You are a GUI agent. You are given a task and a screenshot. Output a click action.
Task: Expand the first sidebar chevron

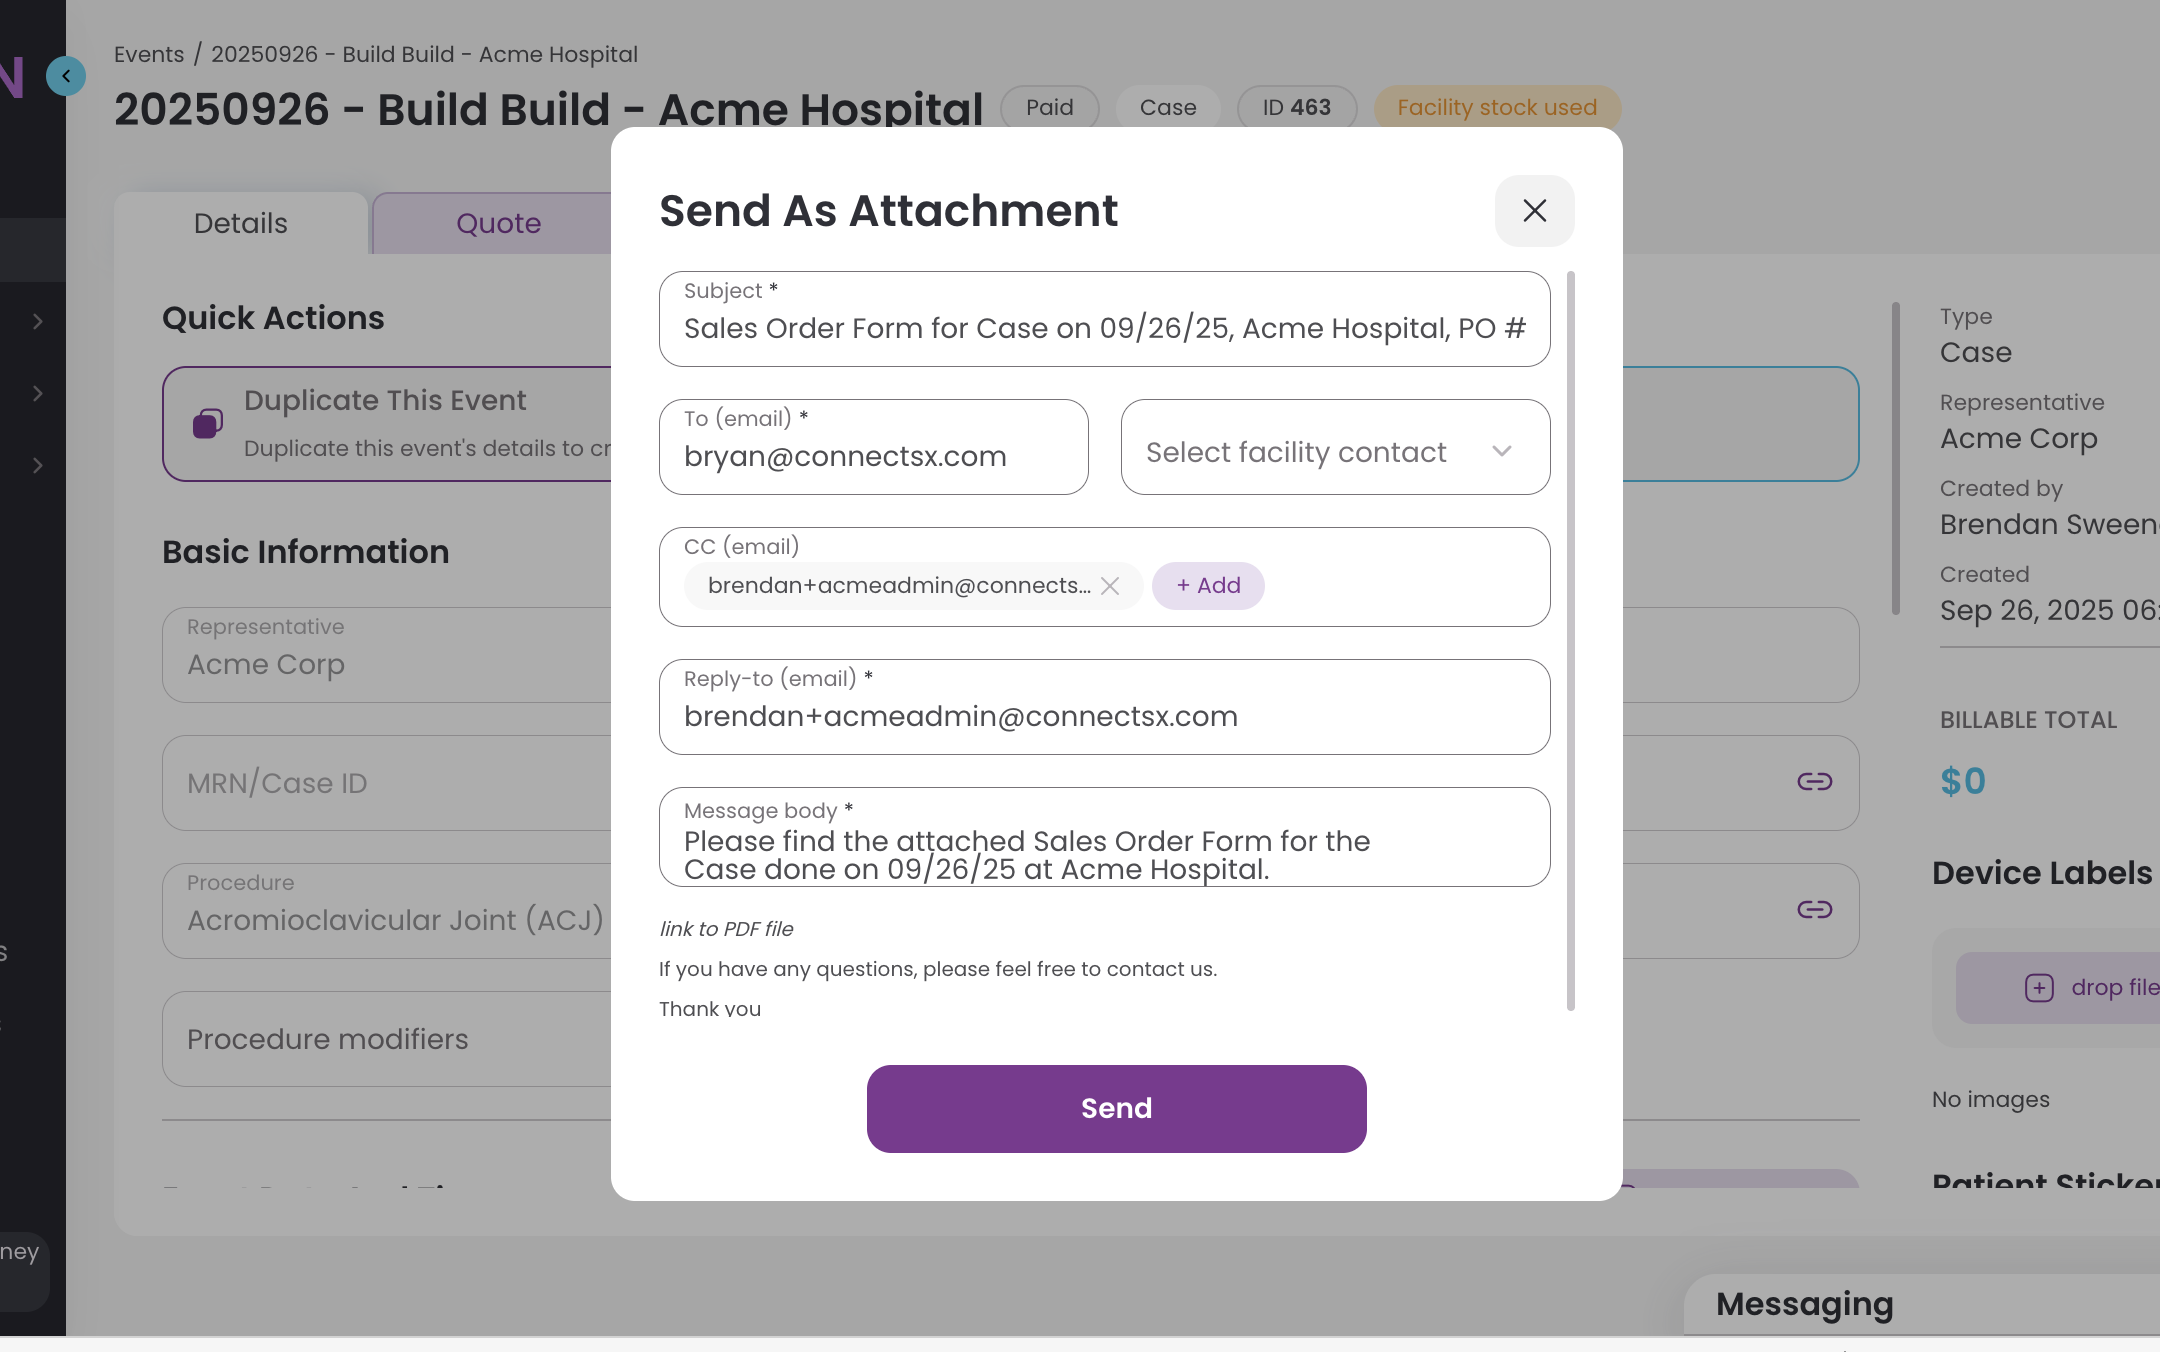(37, 321)
